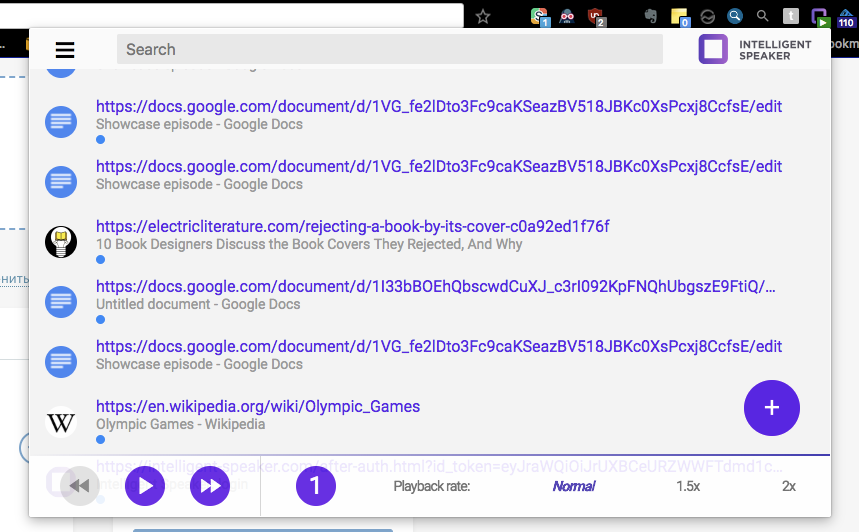Viewport: 859px width, 532px height.
Task: Rewind with the gray back button
Action: [x=80, y=485]
